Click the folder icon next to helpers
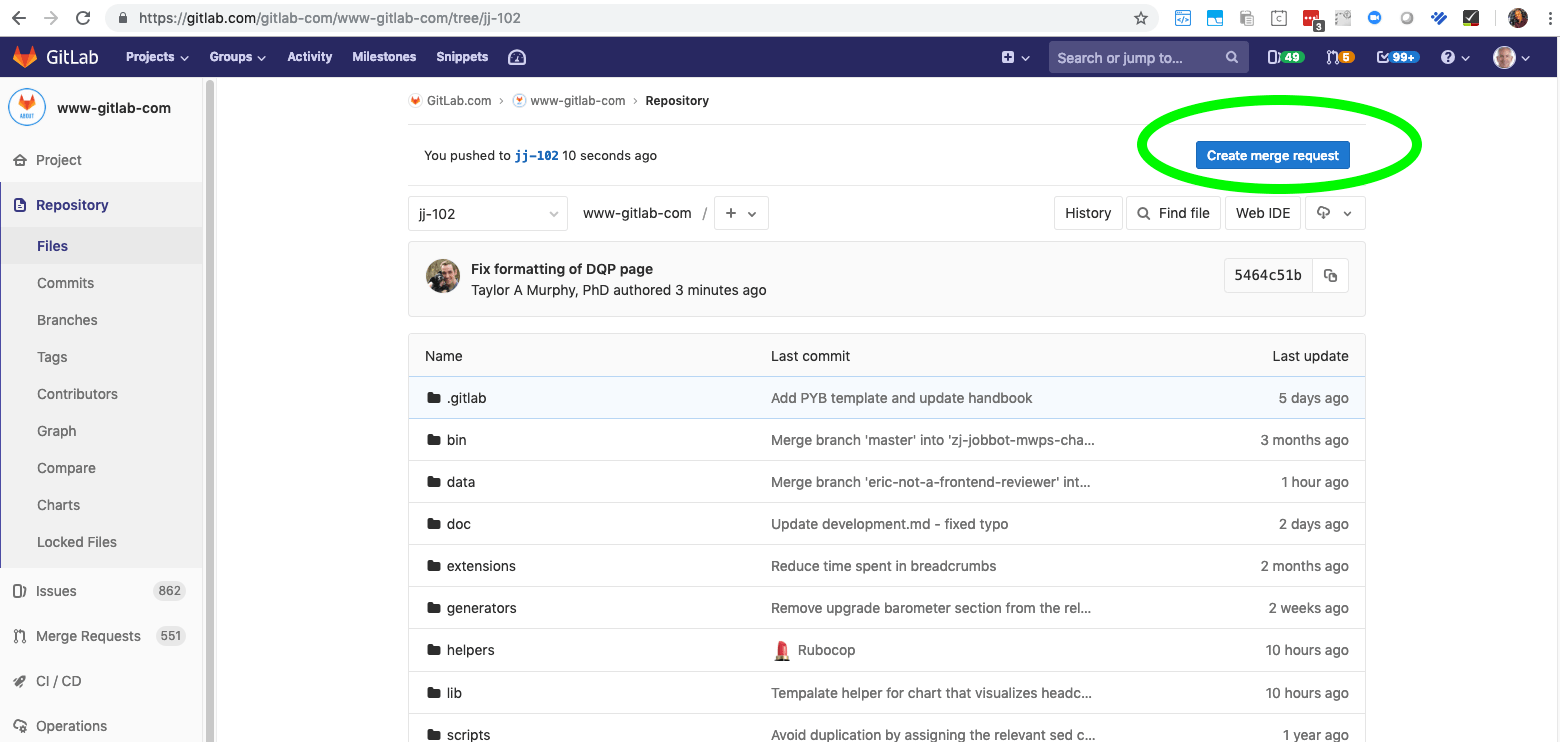1560x742 pixels. click(433, 650)
